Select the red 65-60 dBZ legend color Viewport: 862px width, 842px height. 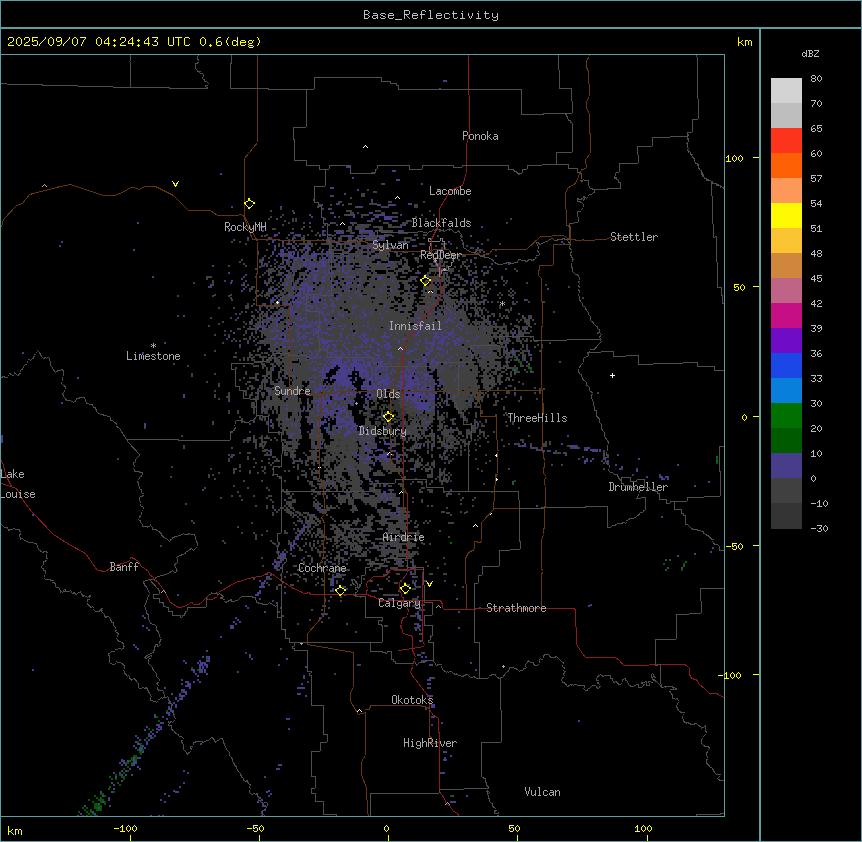click(x=786, y=141)
